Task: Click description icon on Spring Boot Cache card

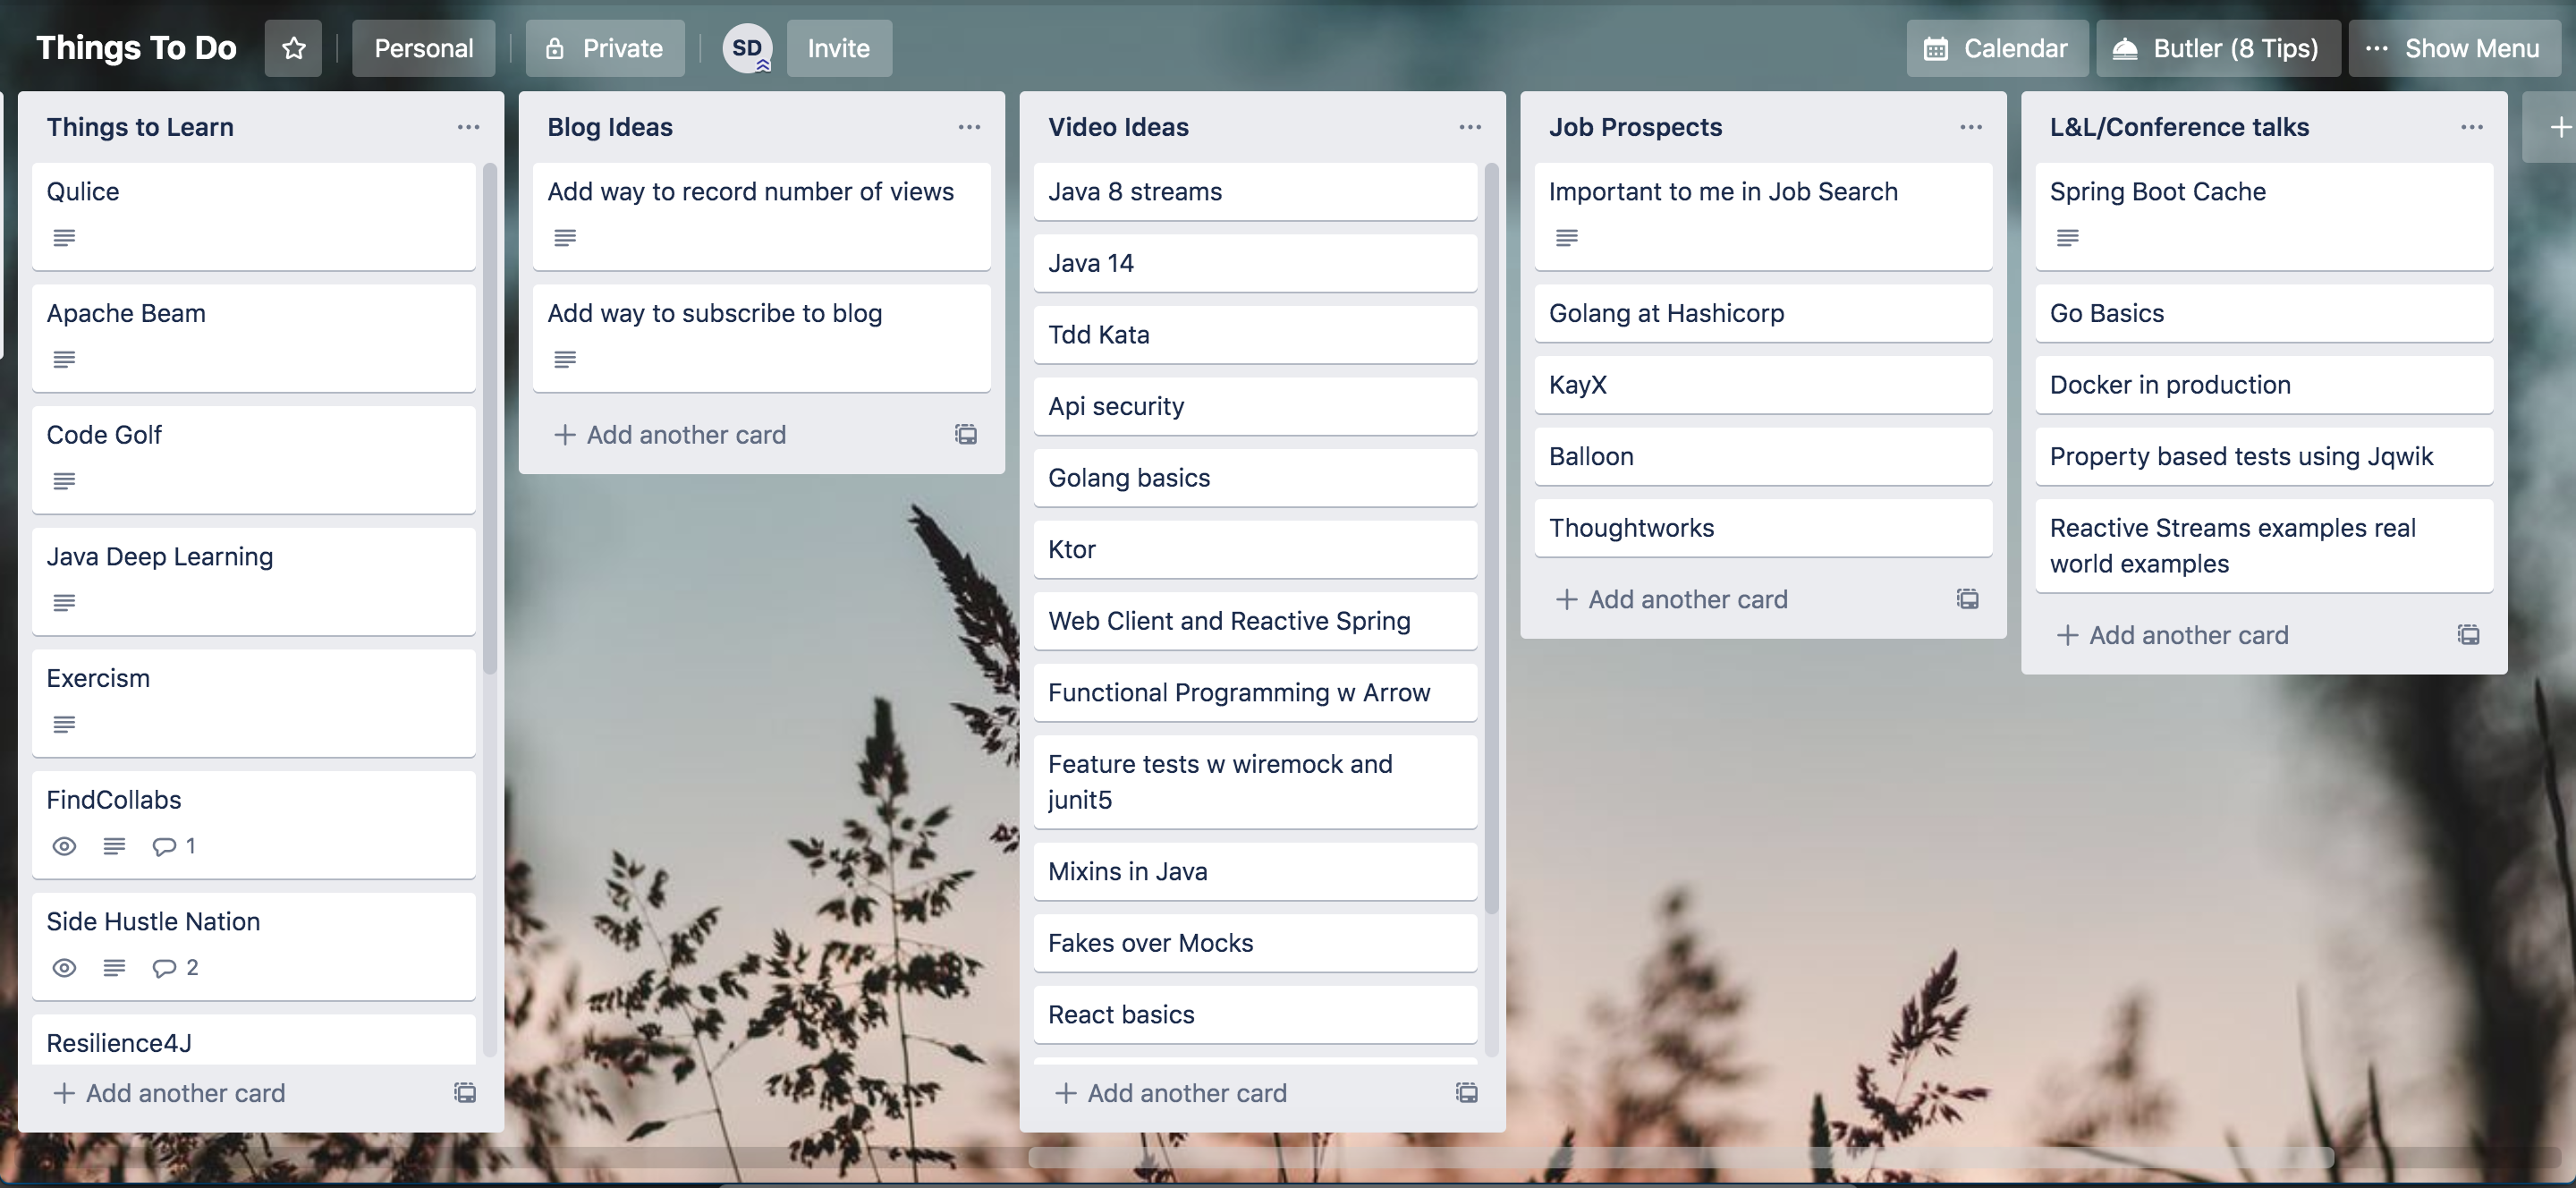Action: point(2068,238)
